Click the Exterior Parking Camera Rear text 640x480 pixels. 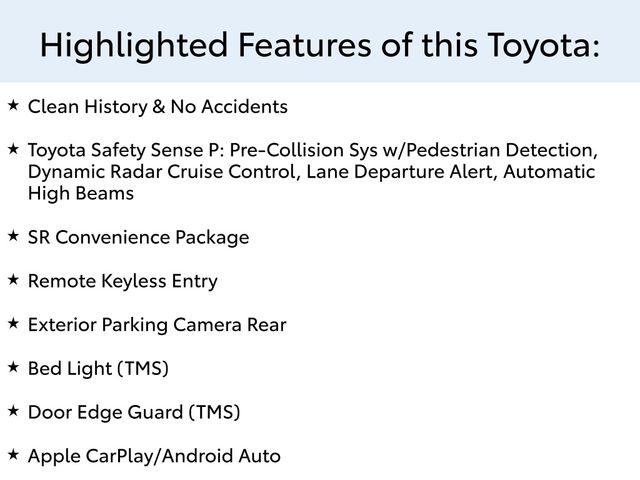click(157, 325)
